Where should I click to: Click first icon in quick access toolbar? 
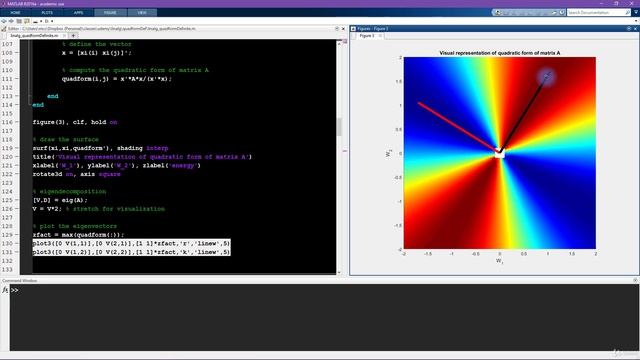click(498, 13)
